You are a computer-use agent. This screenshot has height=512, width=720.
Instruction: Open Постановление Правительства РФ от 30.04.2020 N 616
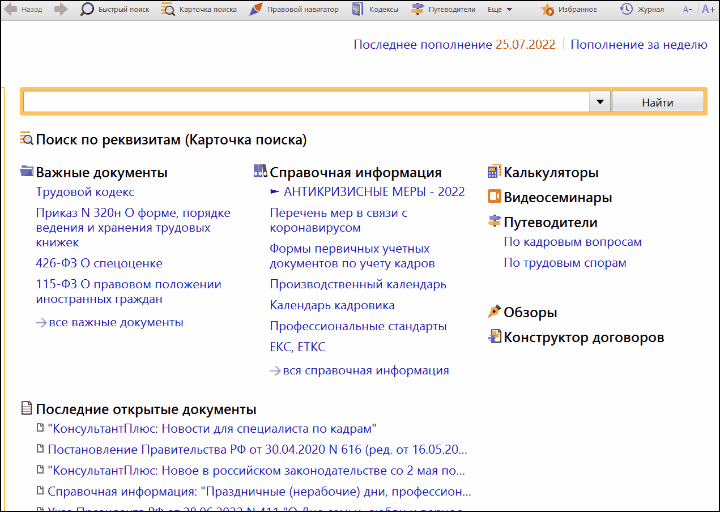pyautogui.click(x=257, y=450)
